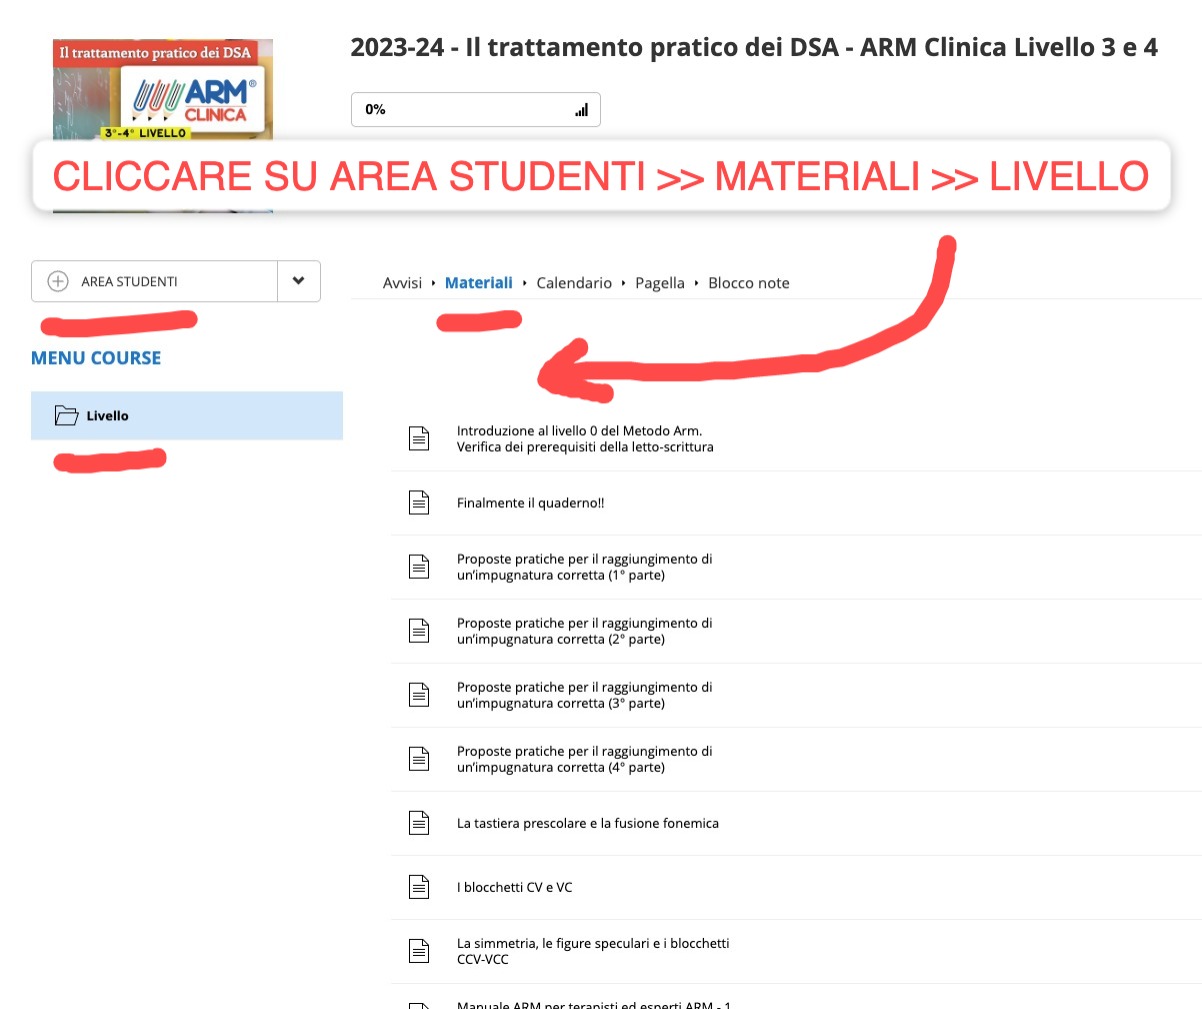Expand the AREA STUDENTI dropdown arrow
Screen dimensions: 1202x1009
[298, 281]
